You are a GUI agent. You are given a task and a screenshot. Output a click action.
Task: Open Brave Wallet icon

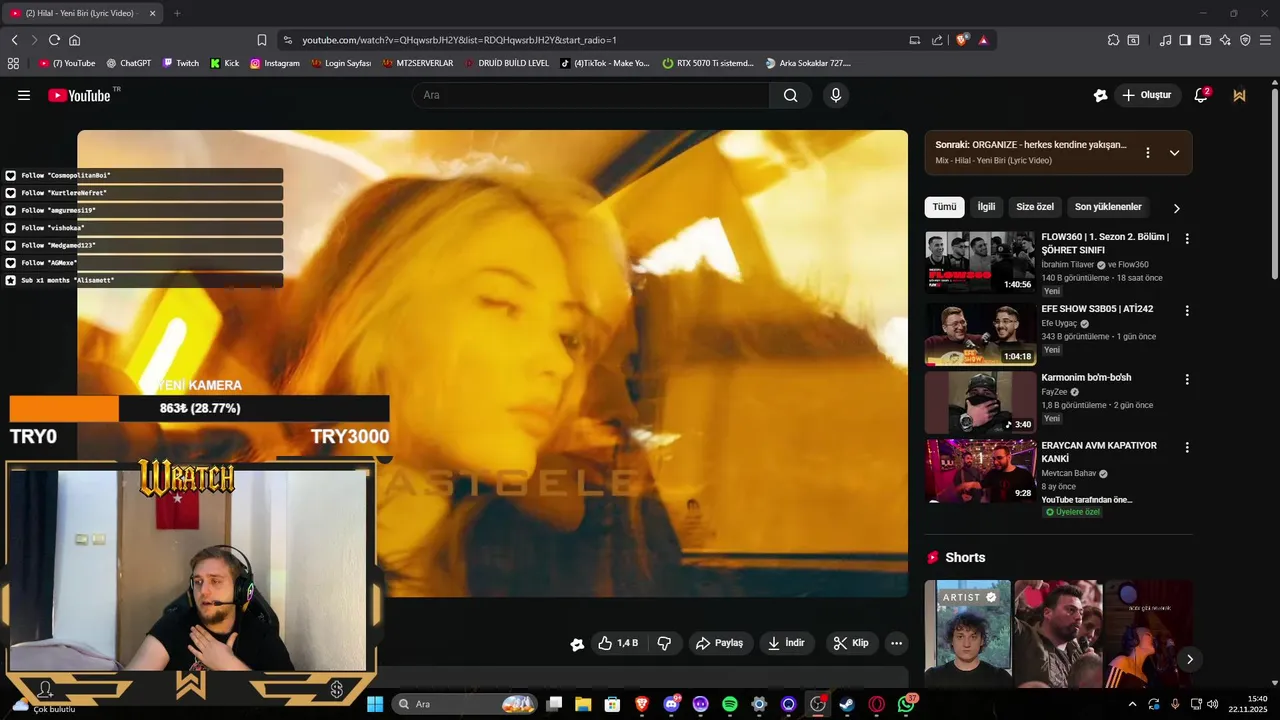click(1205, 40)
